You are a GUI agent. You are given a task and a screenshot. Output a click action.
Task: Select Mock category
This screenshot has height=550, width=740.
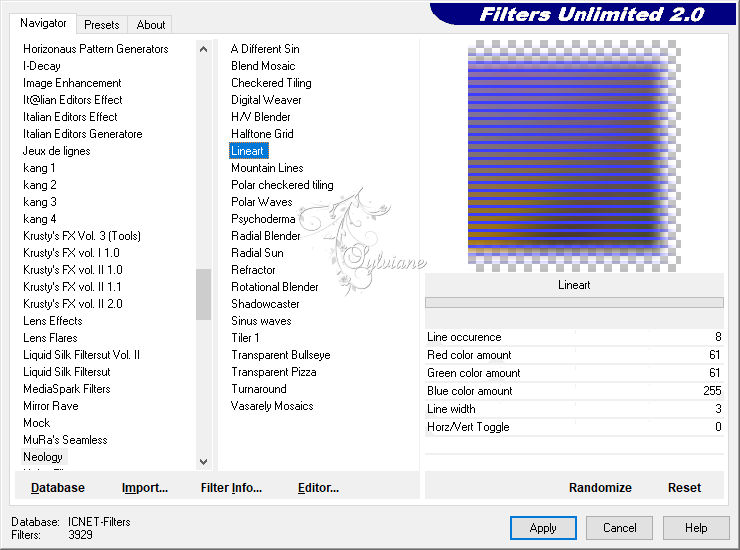36,423
